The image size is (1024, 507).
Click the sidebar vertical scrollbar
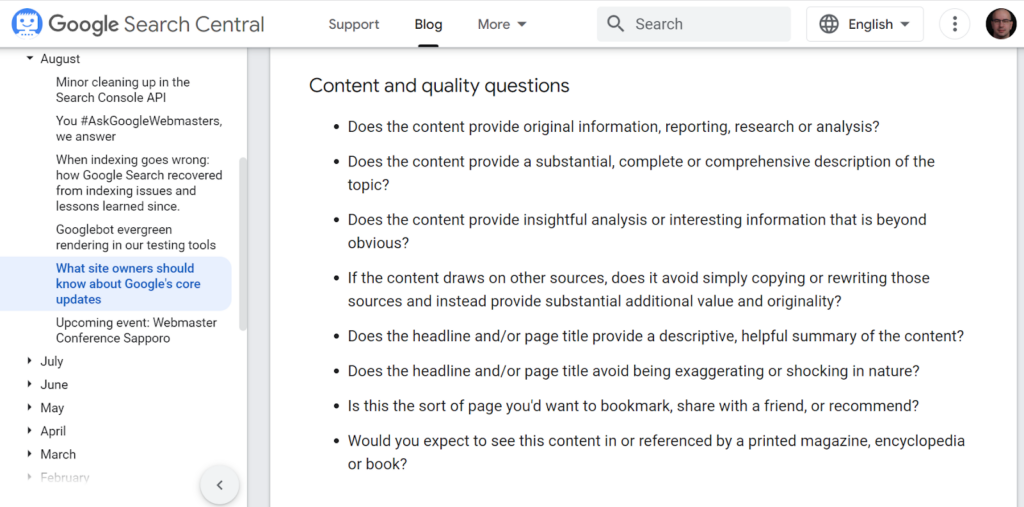(243, 243)
